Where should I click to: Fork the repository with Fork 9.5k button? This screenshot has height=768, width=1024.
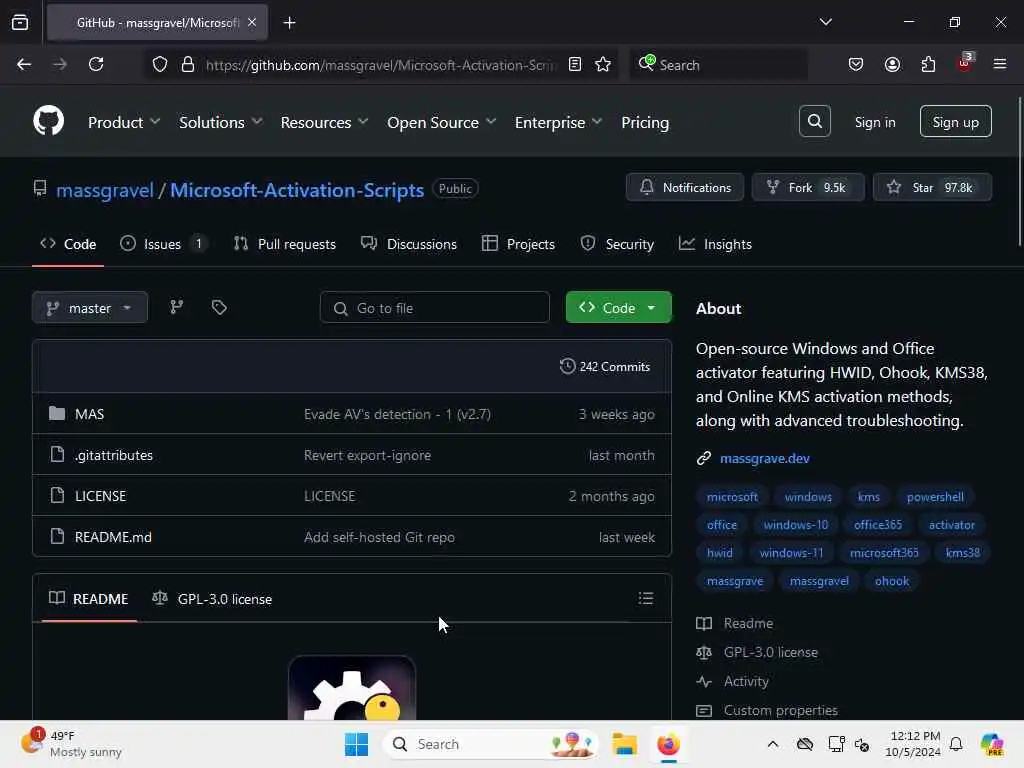point(808,187)
